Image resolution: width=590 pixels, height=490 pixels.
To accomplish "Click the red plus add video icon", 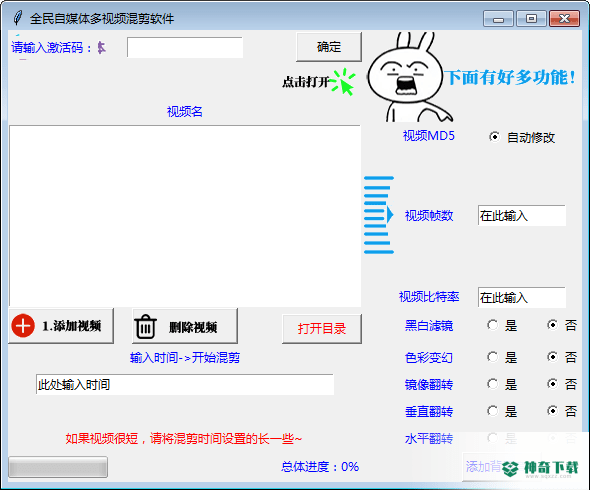I will [23, 326].
